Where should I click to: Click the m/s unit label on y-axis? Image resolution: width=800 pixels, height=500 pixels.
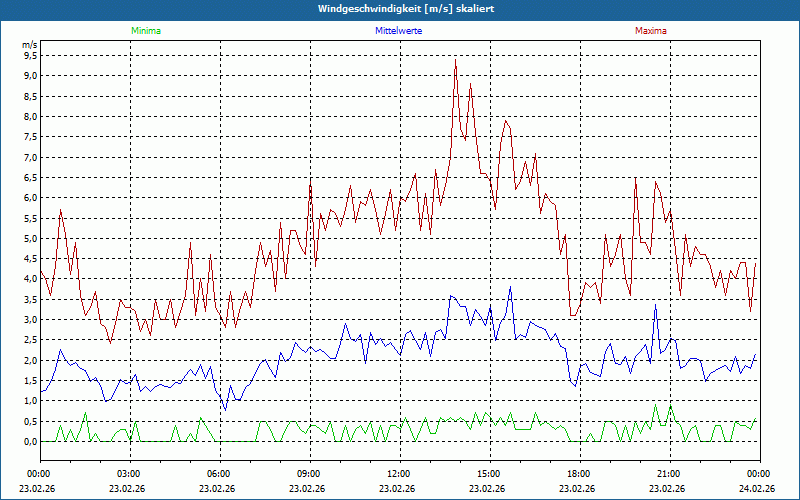(x=29, y=45)
